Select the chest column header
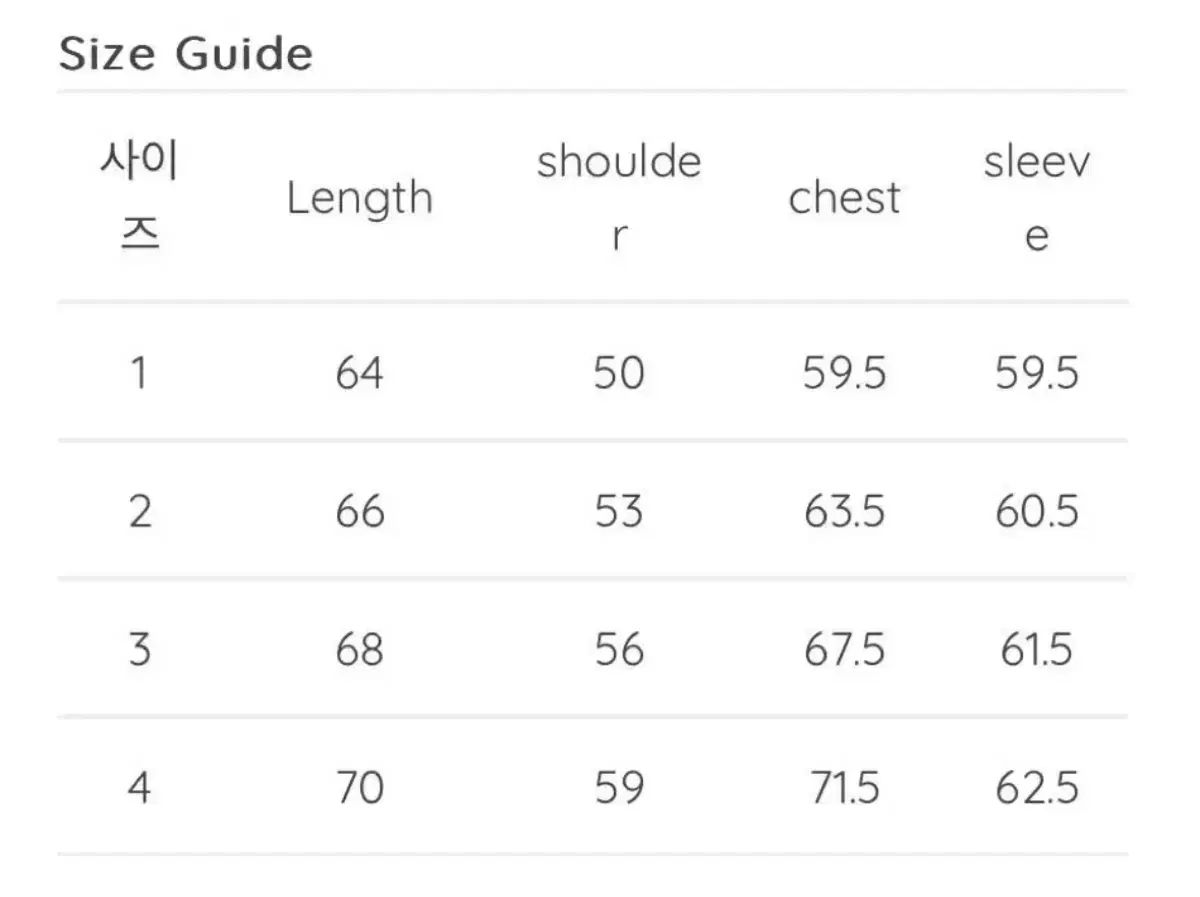 coord(844,198)
